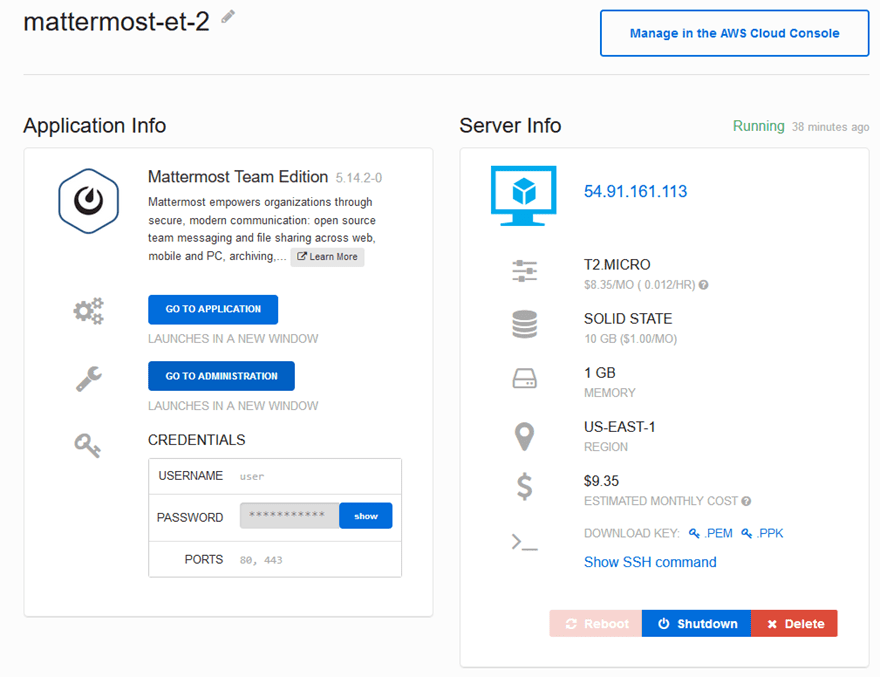Click the disk stack icon beside SOLID STATE

click(524, 324)
